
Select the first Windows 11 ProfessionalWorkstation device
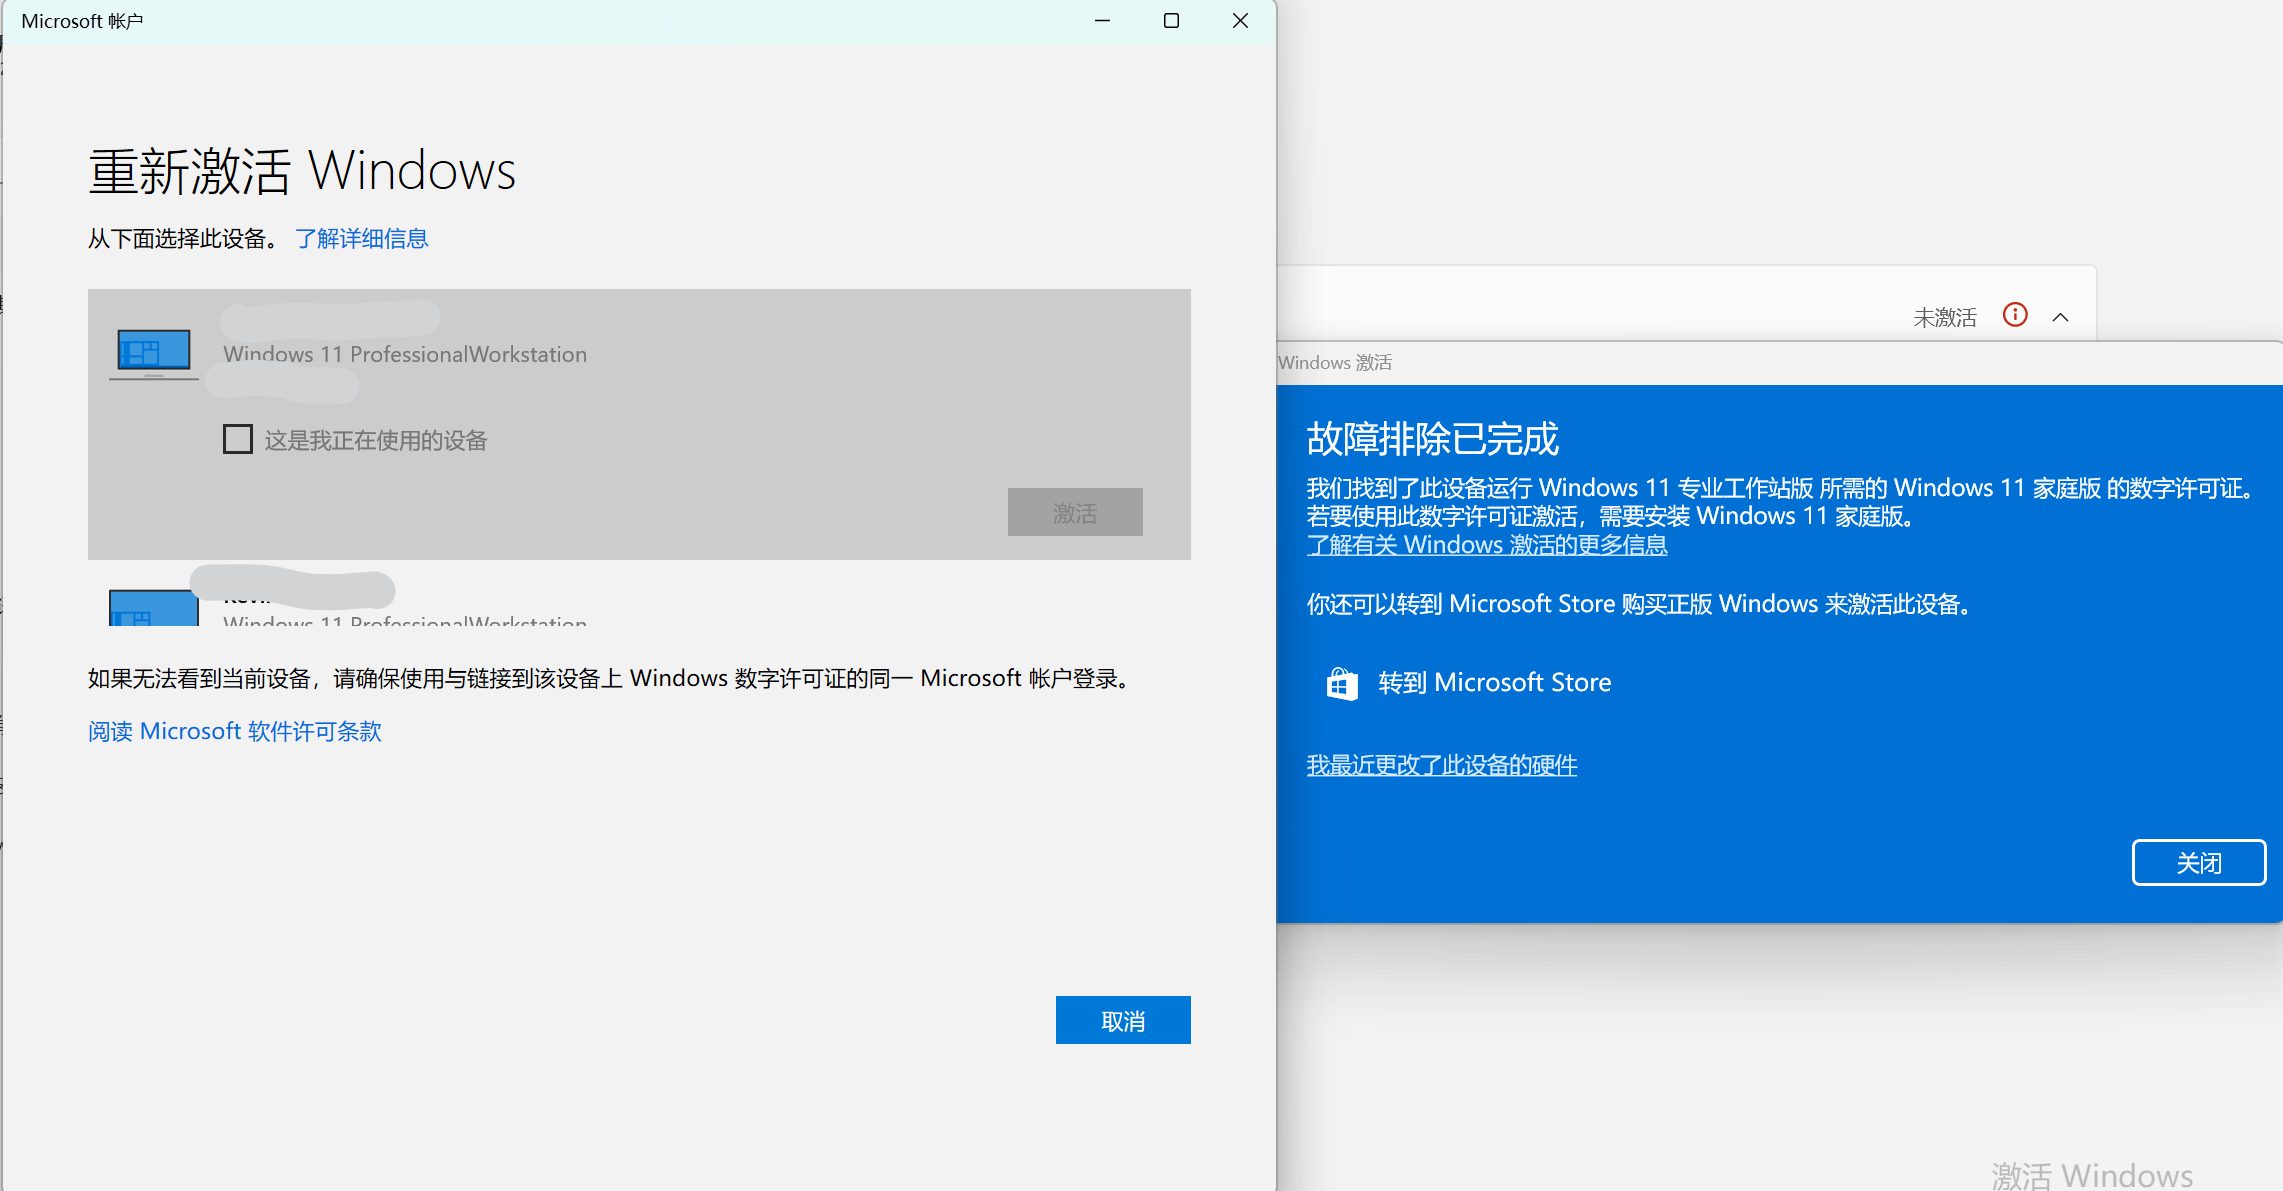click(x=404, y=354)
